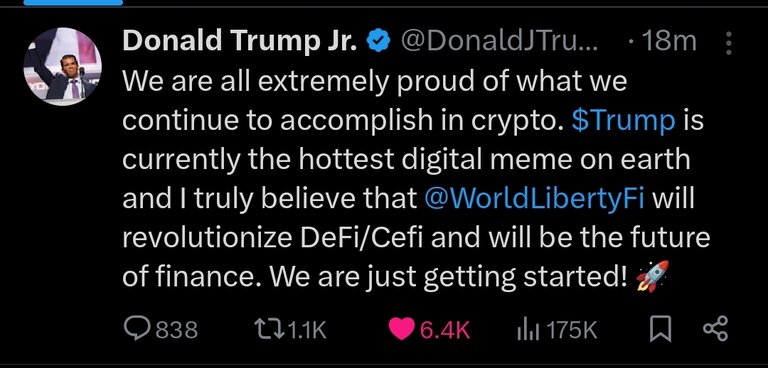Visit the @WorldLibertyFi mention
Screen dimensions: 768x368
532,199
